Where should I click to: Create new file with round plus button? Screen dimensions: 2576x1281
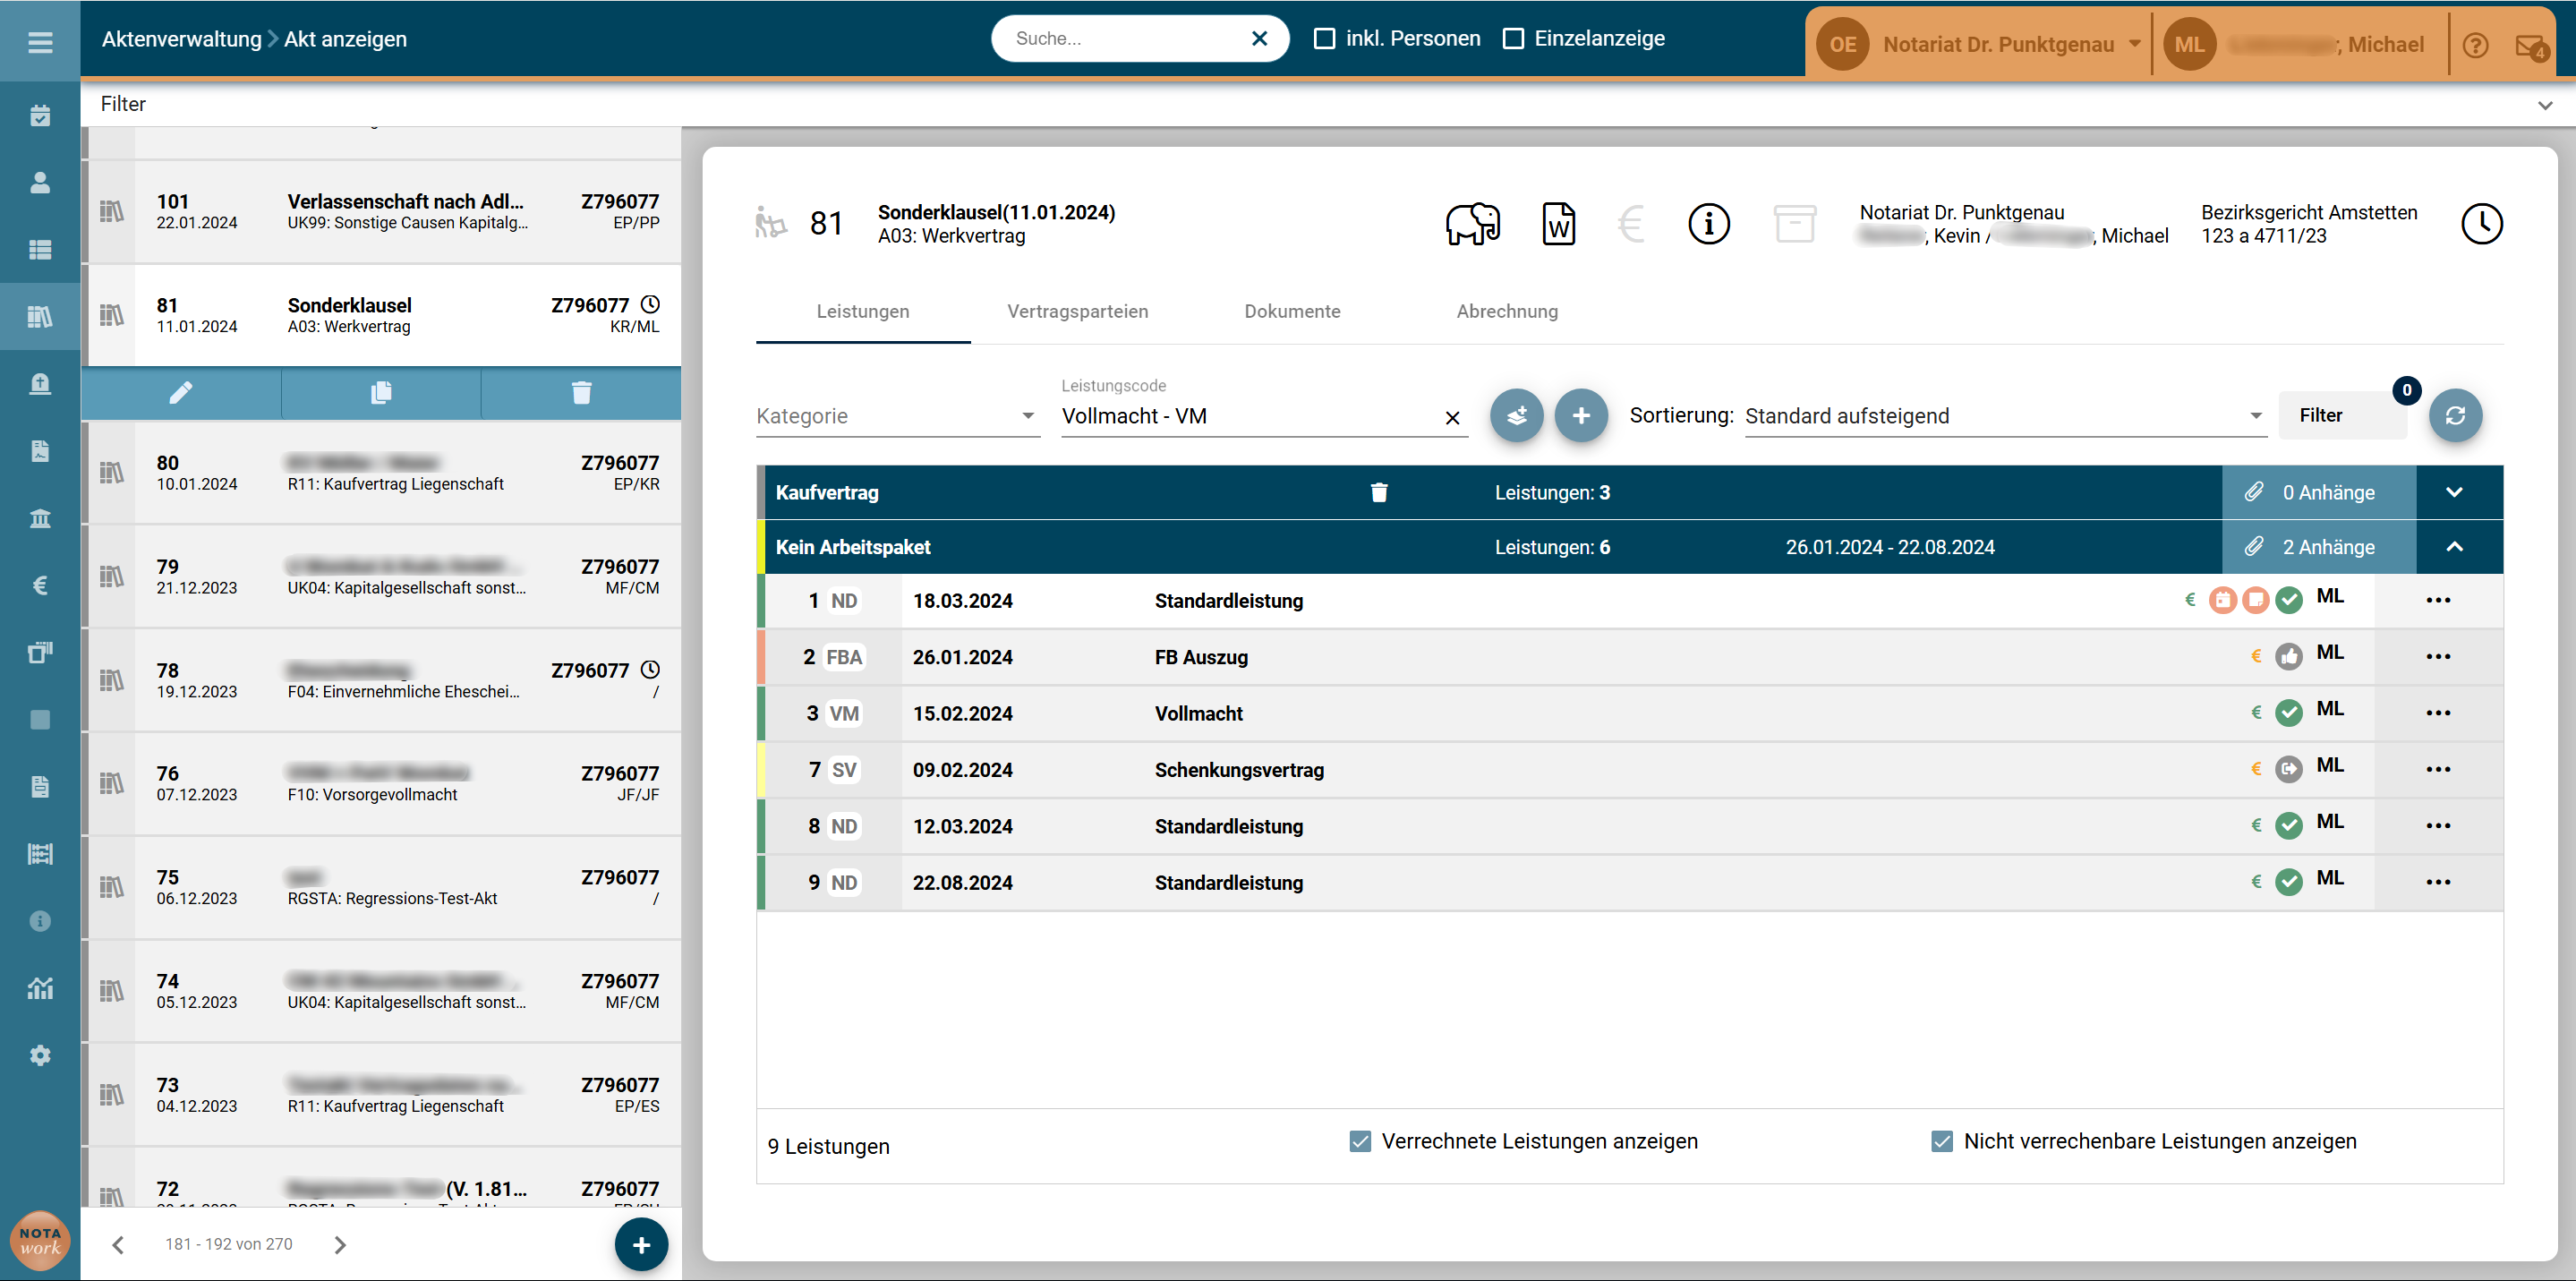pos(641,1245)
